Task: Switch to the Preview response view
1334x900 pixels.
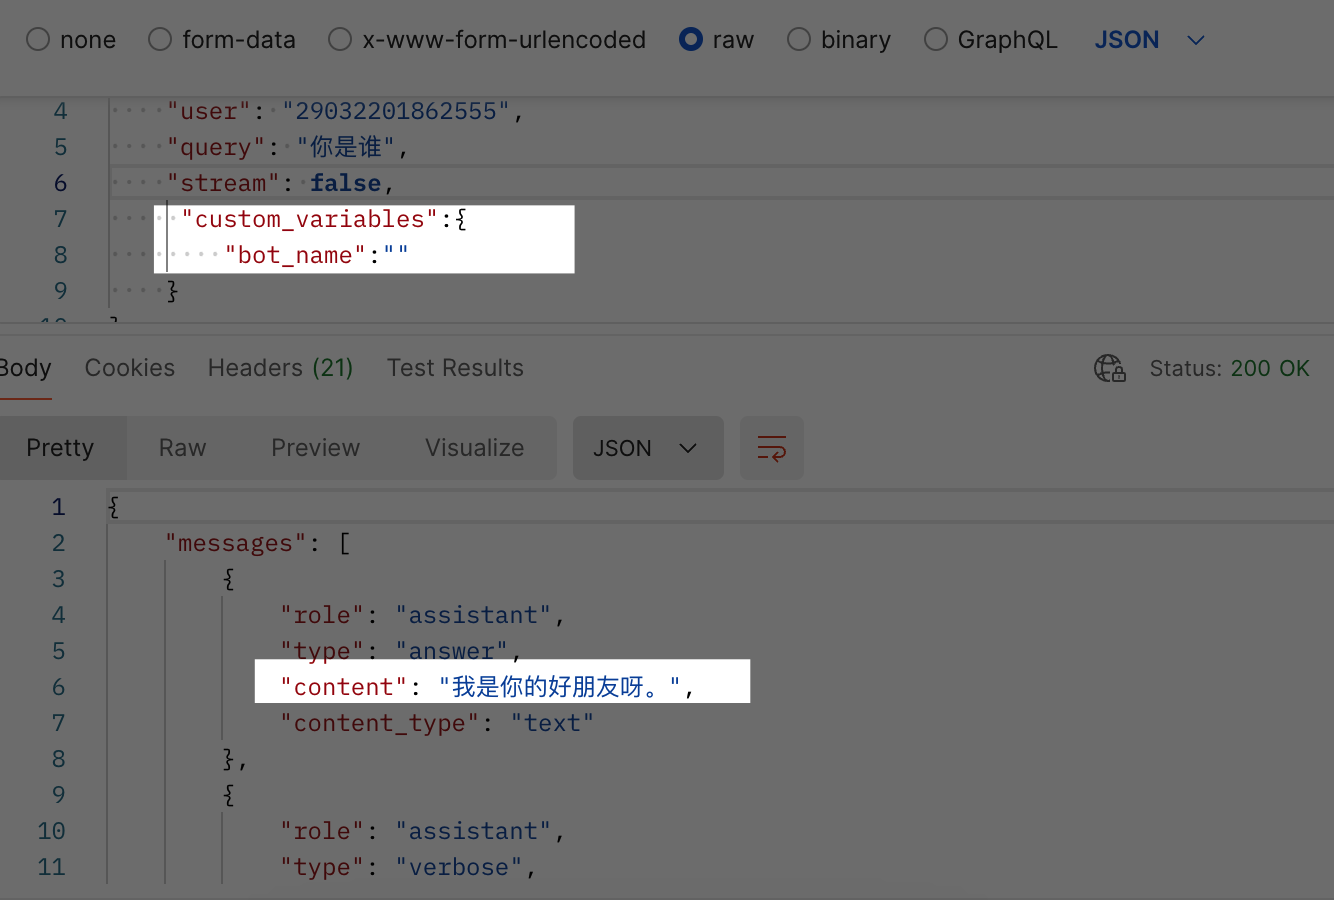Action: pyautogui.click(x=316, y=448)
